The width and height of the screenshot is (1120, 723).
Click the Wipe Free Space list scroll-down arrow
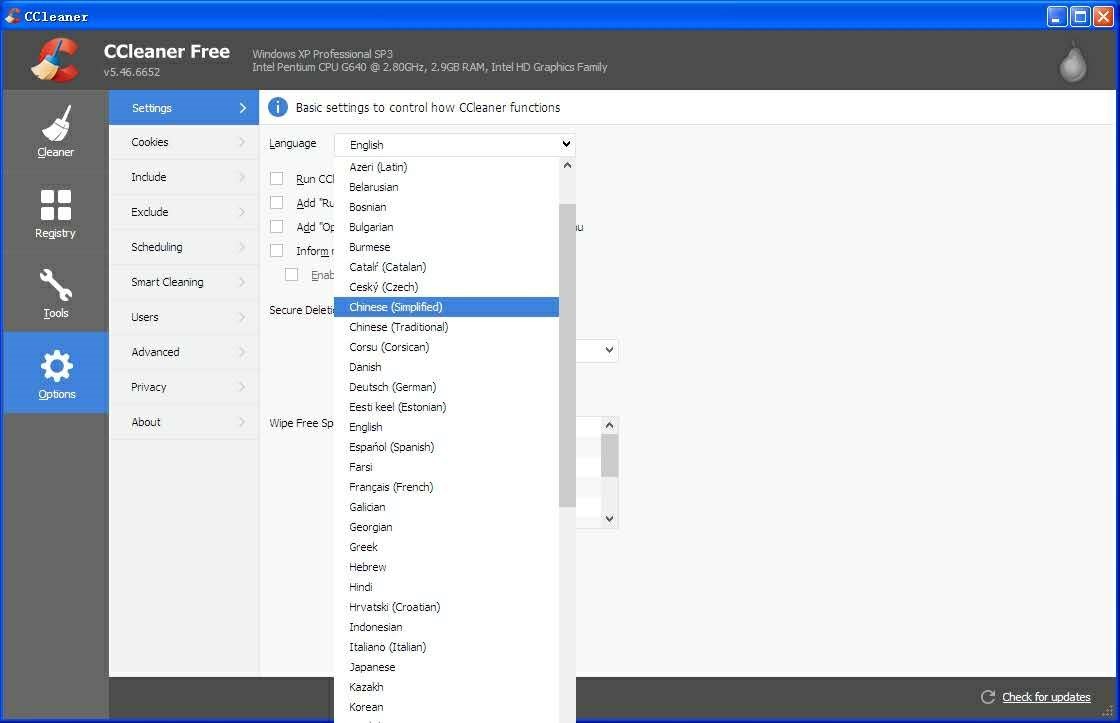[609, 519]
